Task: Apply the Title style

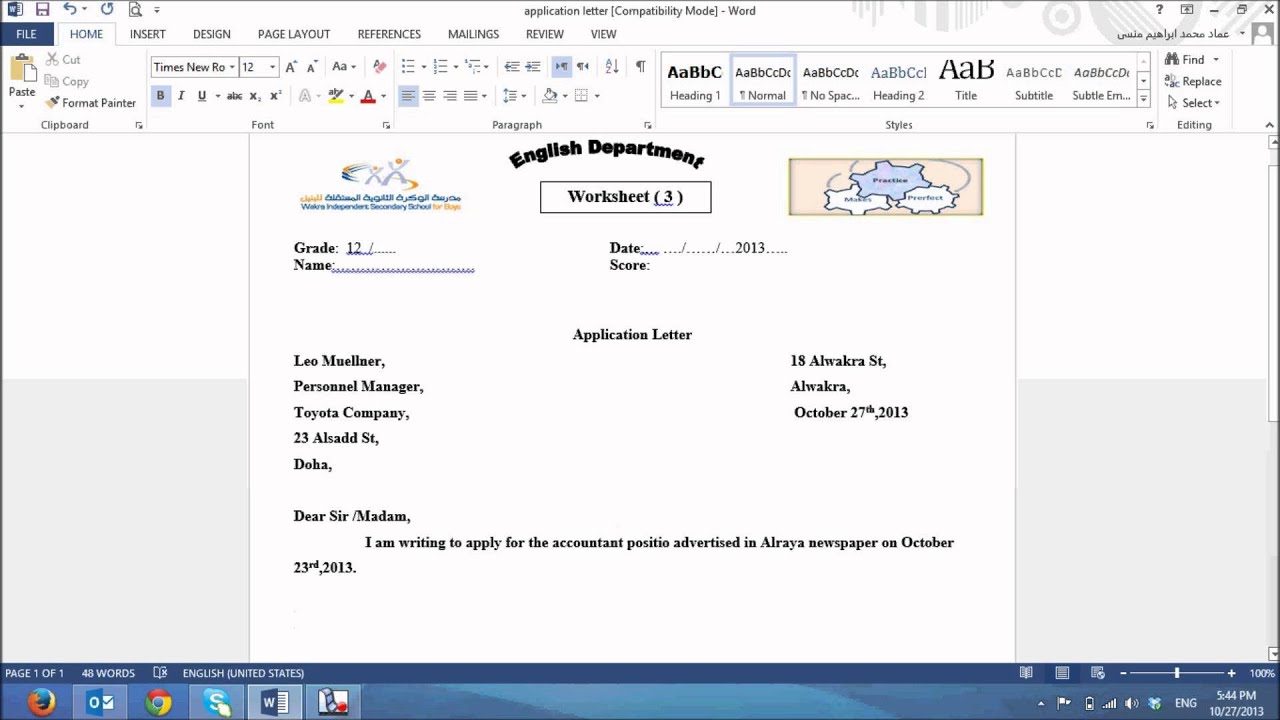Action: [966, 81]
